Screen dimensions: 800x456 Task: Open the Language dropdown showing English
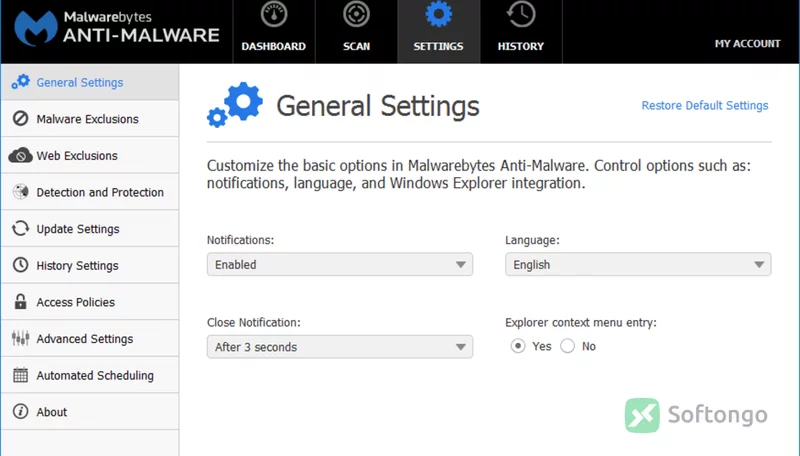pos(638,264)
